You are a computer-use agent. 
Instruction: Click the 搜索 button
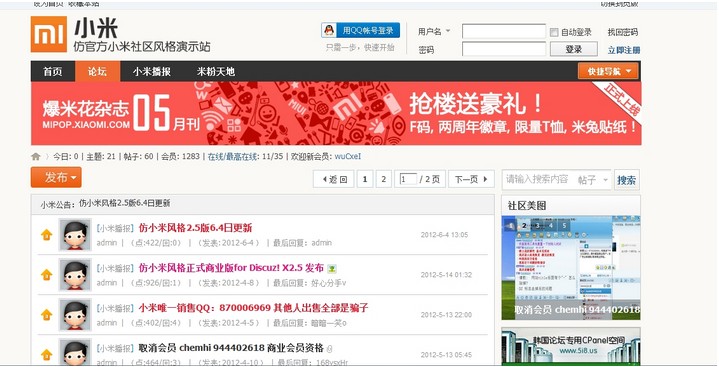(626, 180)
